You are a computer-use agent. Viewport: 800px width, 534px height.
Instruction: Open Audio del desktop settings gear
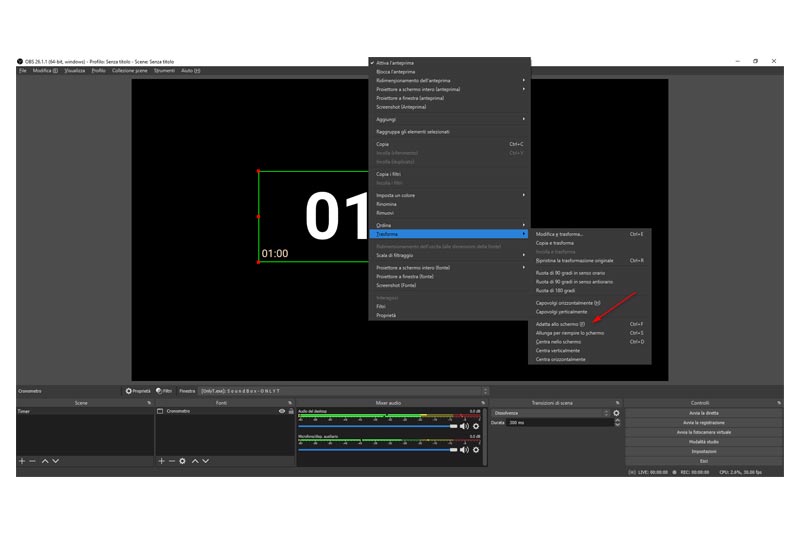476,426
